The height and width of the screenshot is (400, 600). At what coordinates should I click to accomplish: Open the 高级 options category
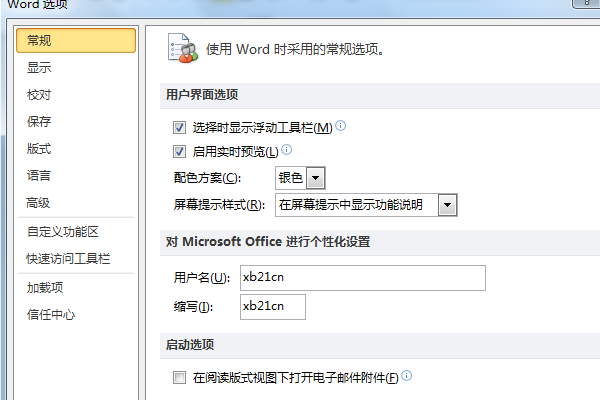tap(38, 203)
